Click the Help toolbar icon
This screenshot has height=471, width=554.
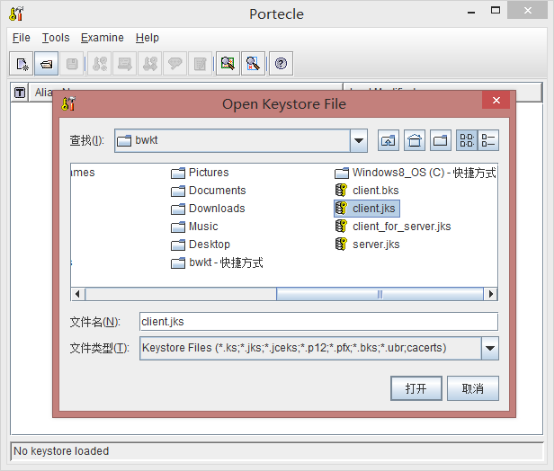tap(281, 64)
